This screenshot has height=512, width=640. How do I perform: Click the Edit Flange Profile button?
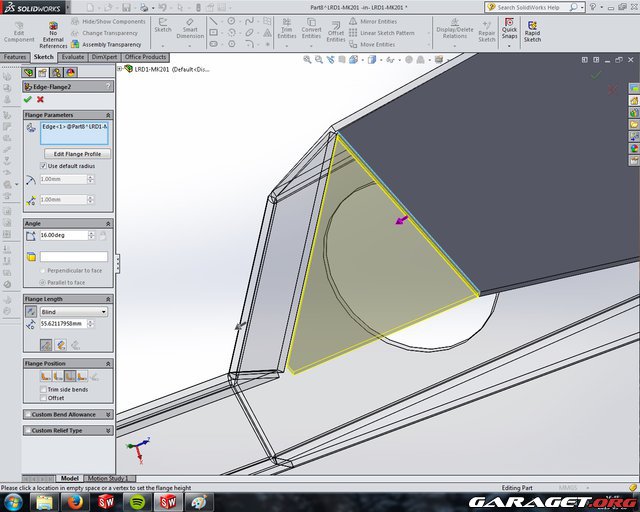coord(77,153)
